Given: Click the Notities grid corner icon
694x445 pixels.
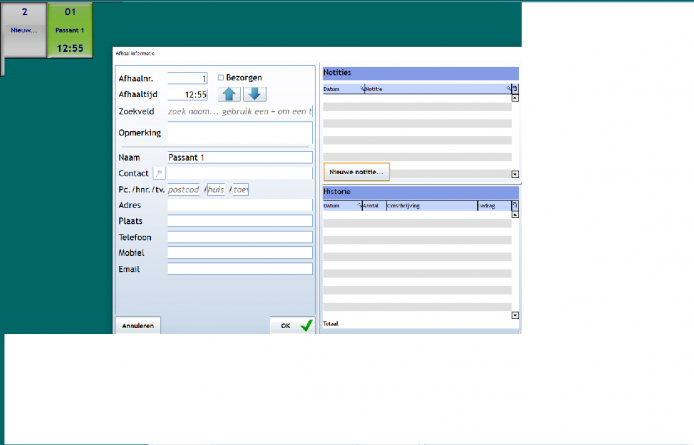Looking at the screenshot, I should [515, 89].
